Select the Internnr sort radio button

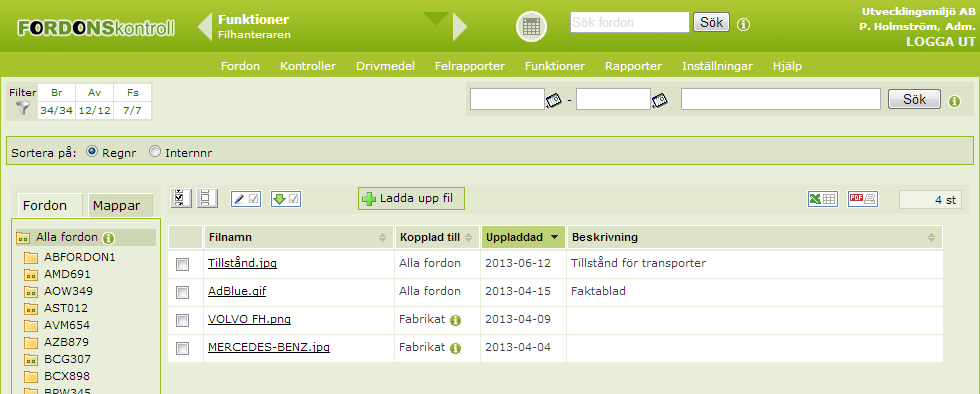(155, 151)
